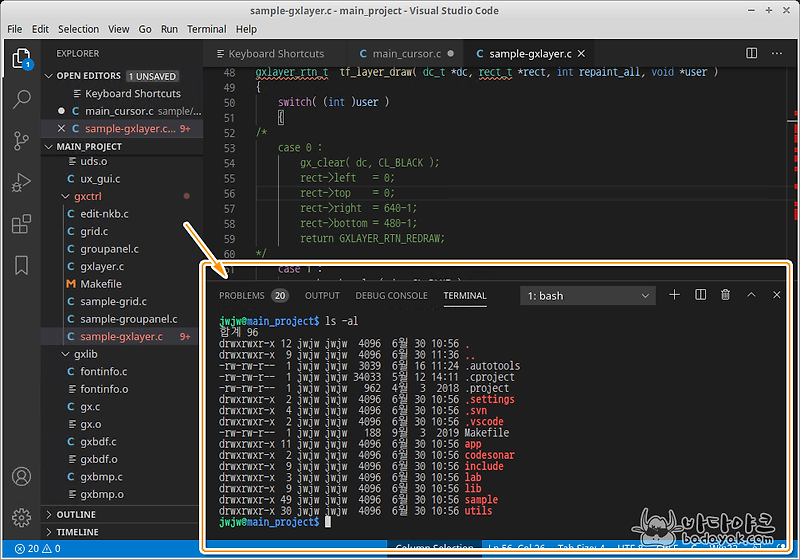
Task: Open the Explorer view in activity bar
Action: click(x=21, y=59)
